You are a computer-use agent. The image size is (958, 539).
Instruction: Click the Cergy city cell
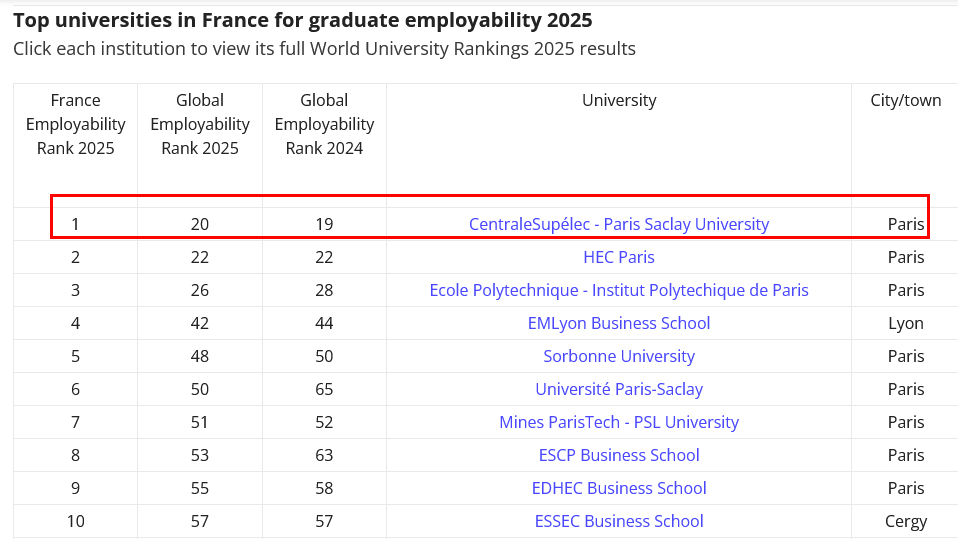click(x=905, y=521)
